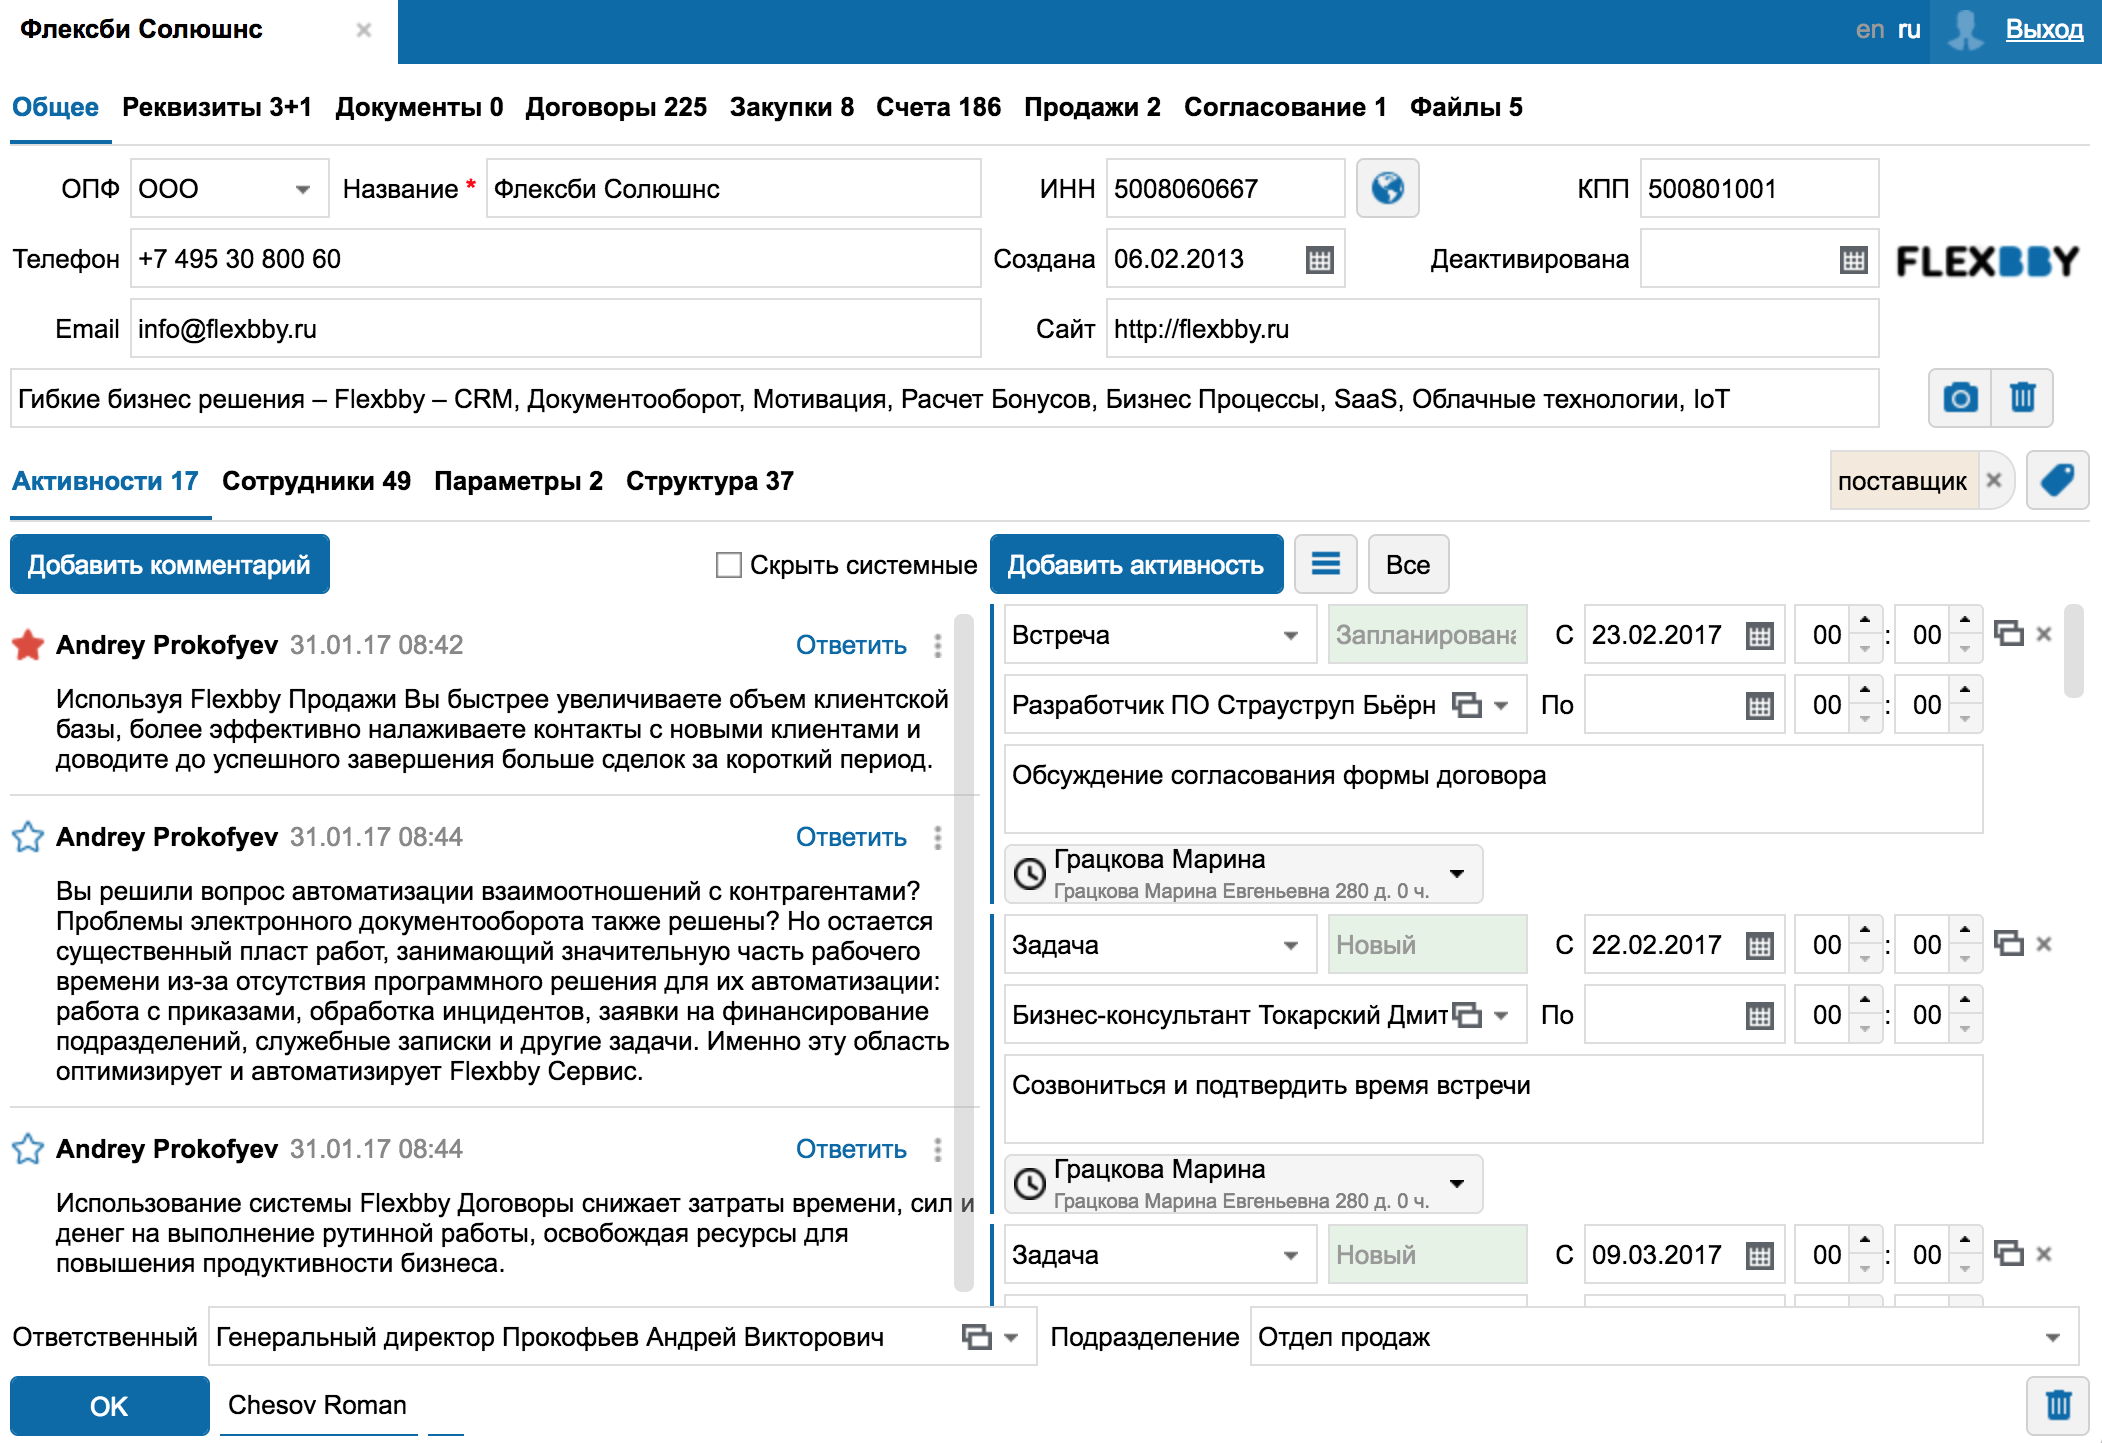Screen dimensions: 2102x1443
Task: Unstar the red-starred Andrey Prokofyev comment
Action: click(28, 645)
